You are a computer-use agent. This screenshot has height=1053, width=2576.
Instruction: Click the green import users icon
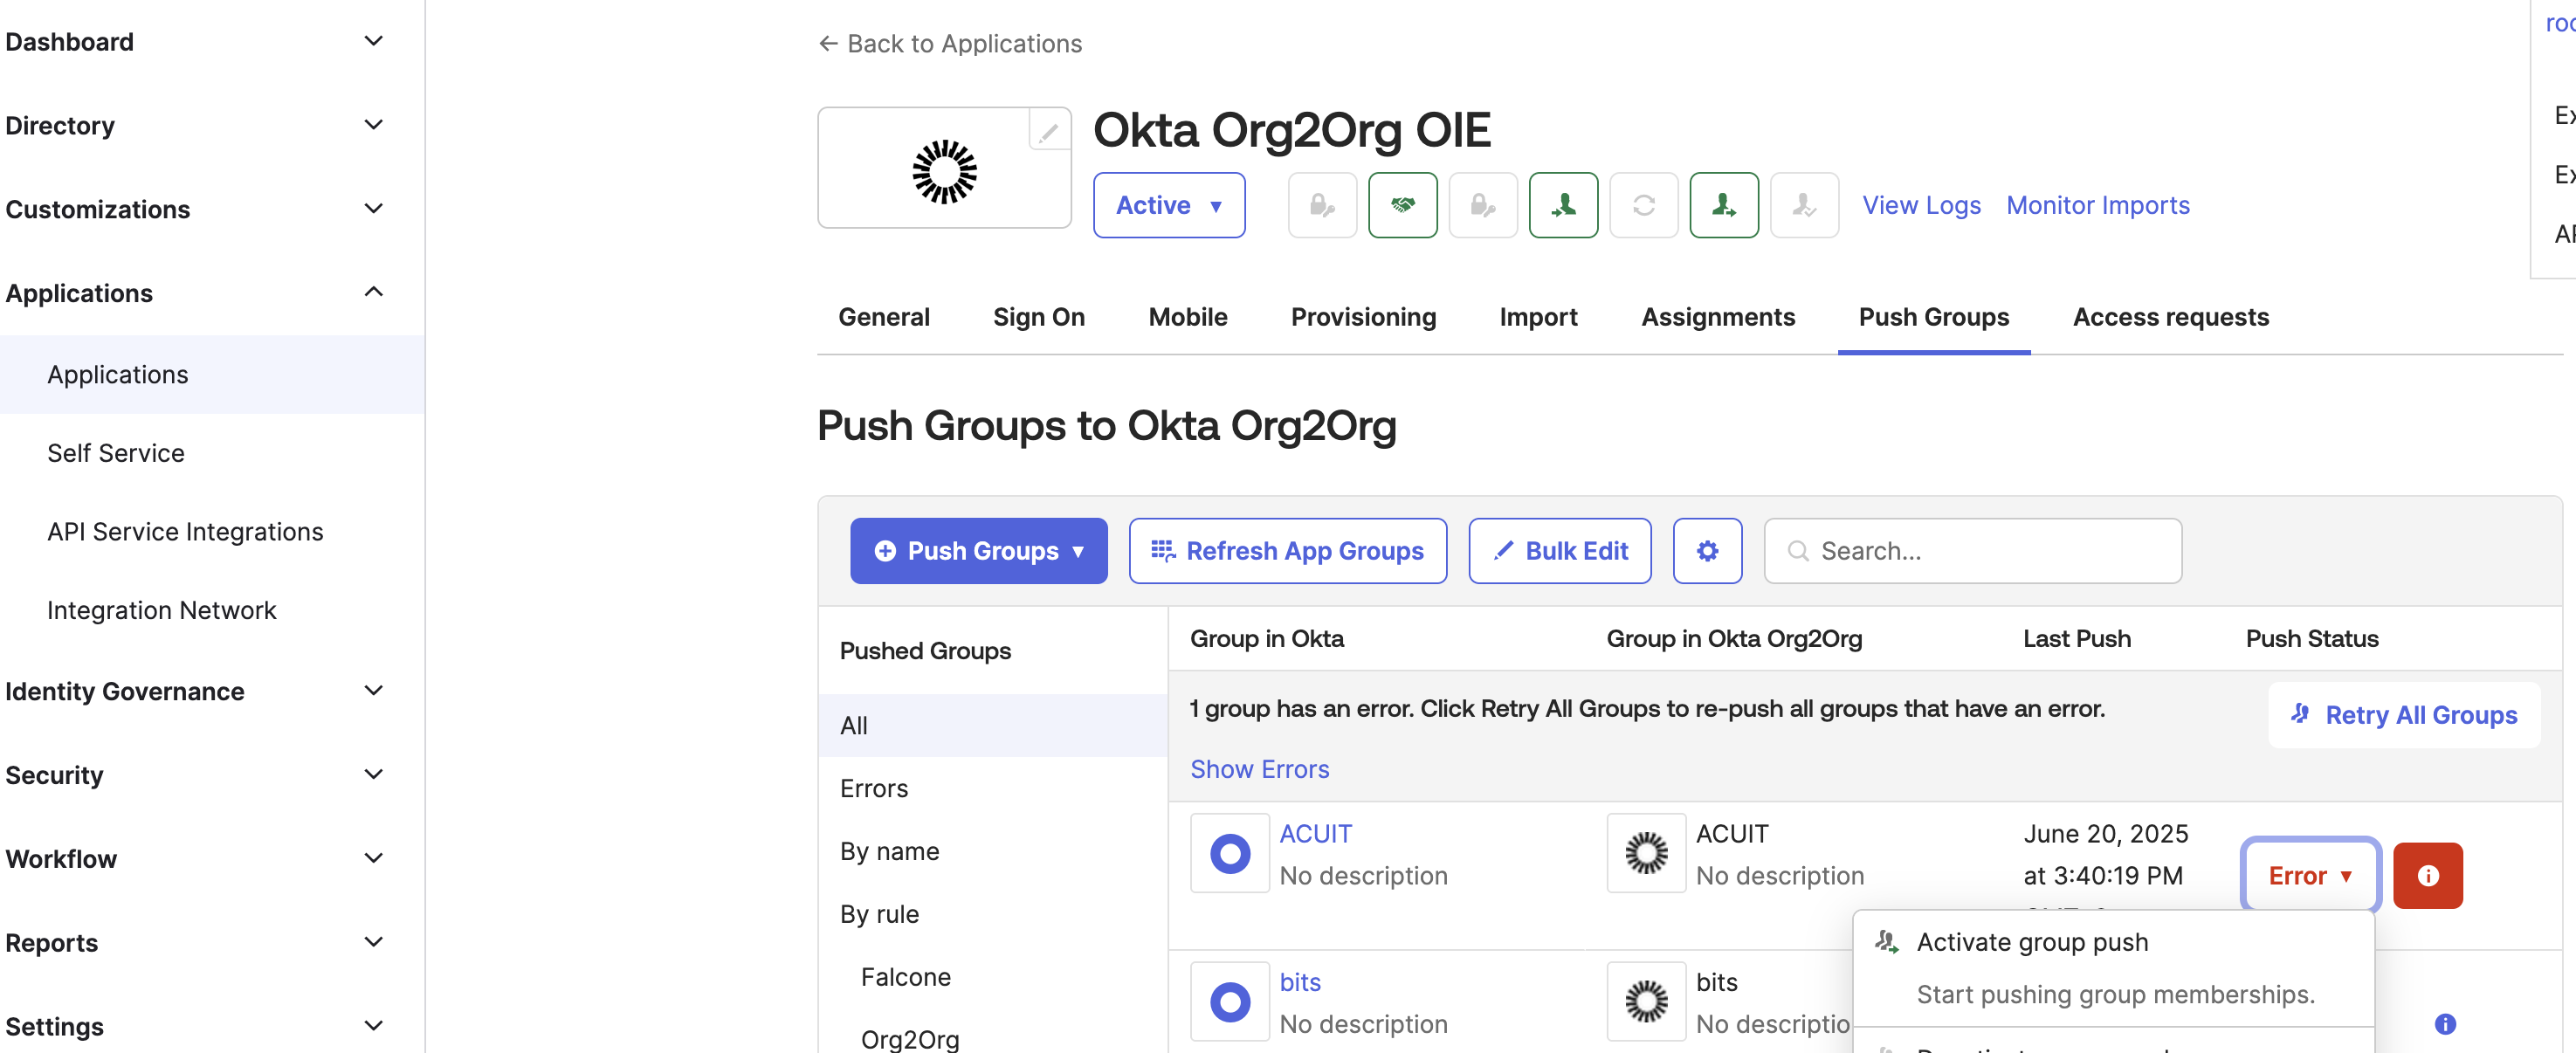click(x=1563, y=205)
